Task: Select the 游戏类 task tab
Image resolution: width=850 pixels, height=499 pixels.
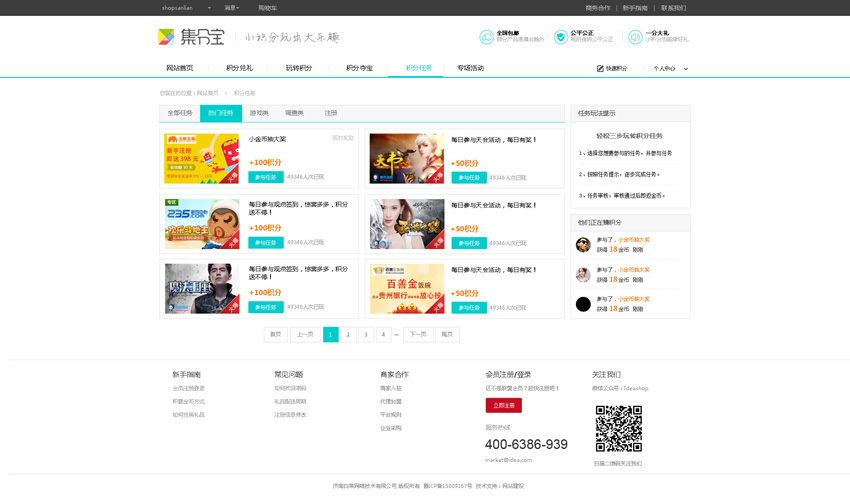Action: [x=259, y=113]
